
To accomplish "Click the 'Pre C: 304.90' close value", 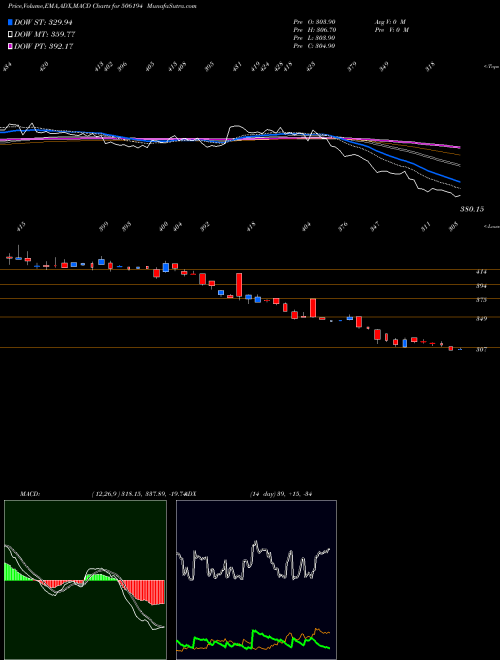I will point(314,46).
